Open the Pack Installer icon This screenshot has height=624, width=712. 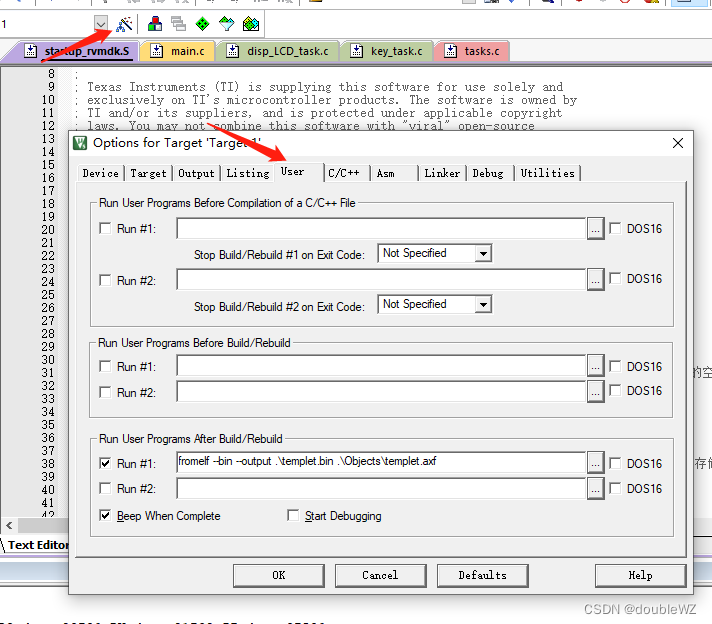point(251,24)
